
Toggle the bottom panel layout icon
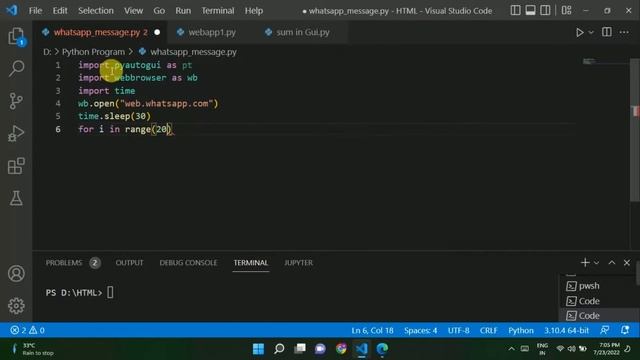(530, 11)
